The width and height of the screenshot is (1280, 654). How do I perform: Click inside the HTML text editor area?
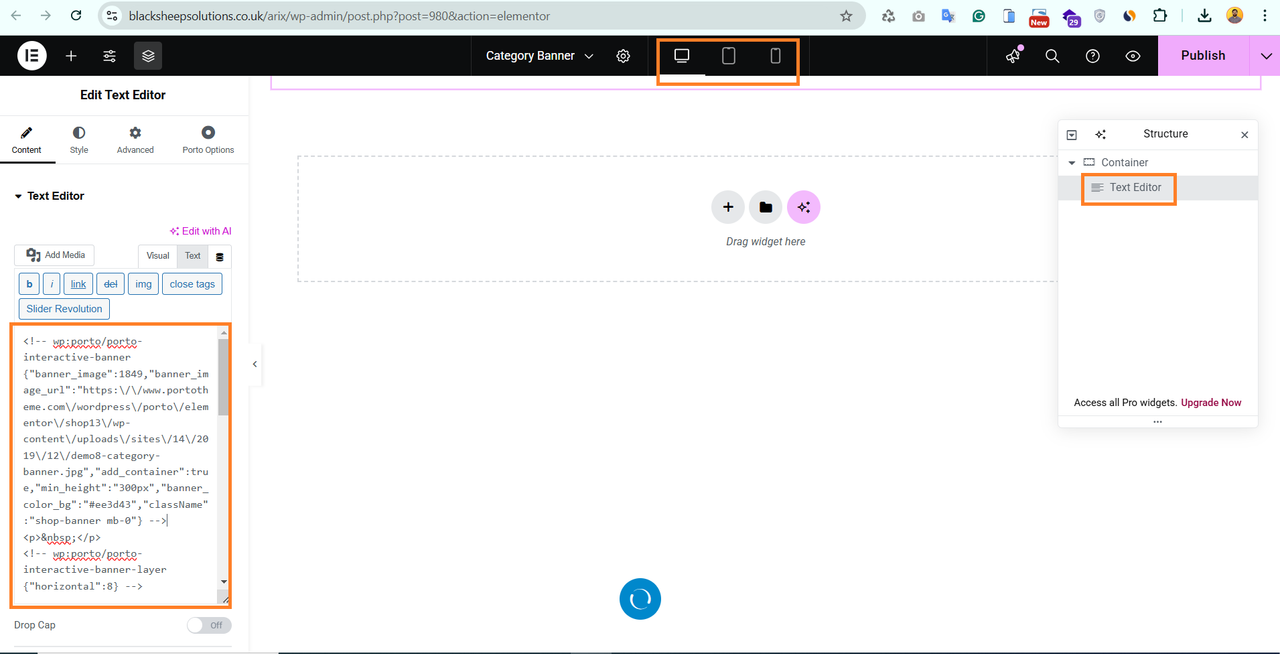tap(116, 465)
